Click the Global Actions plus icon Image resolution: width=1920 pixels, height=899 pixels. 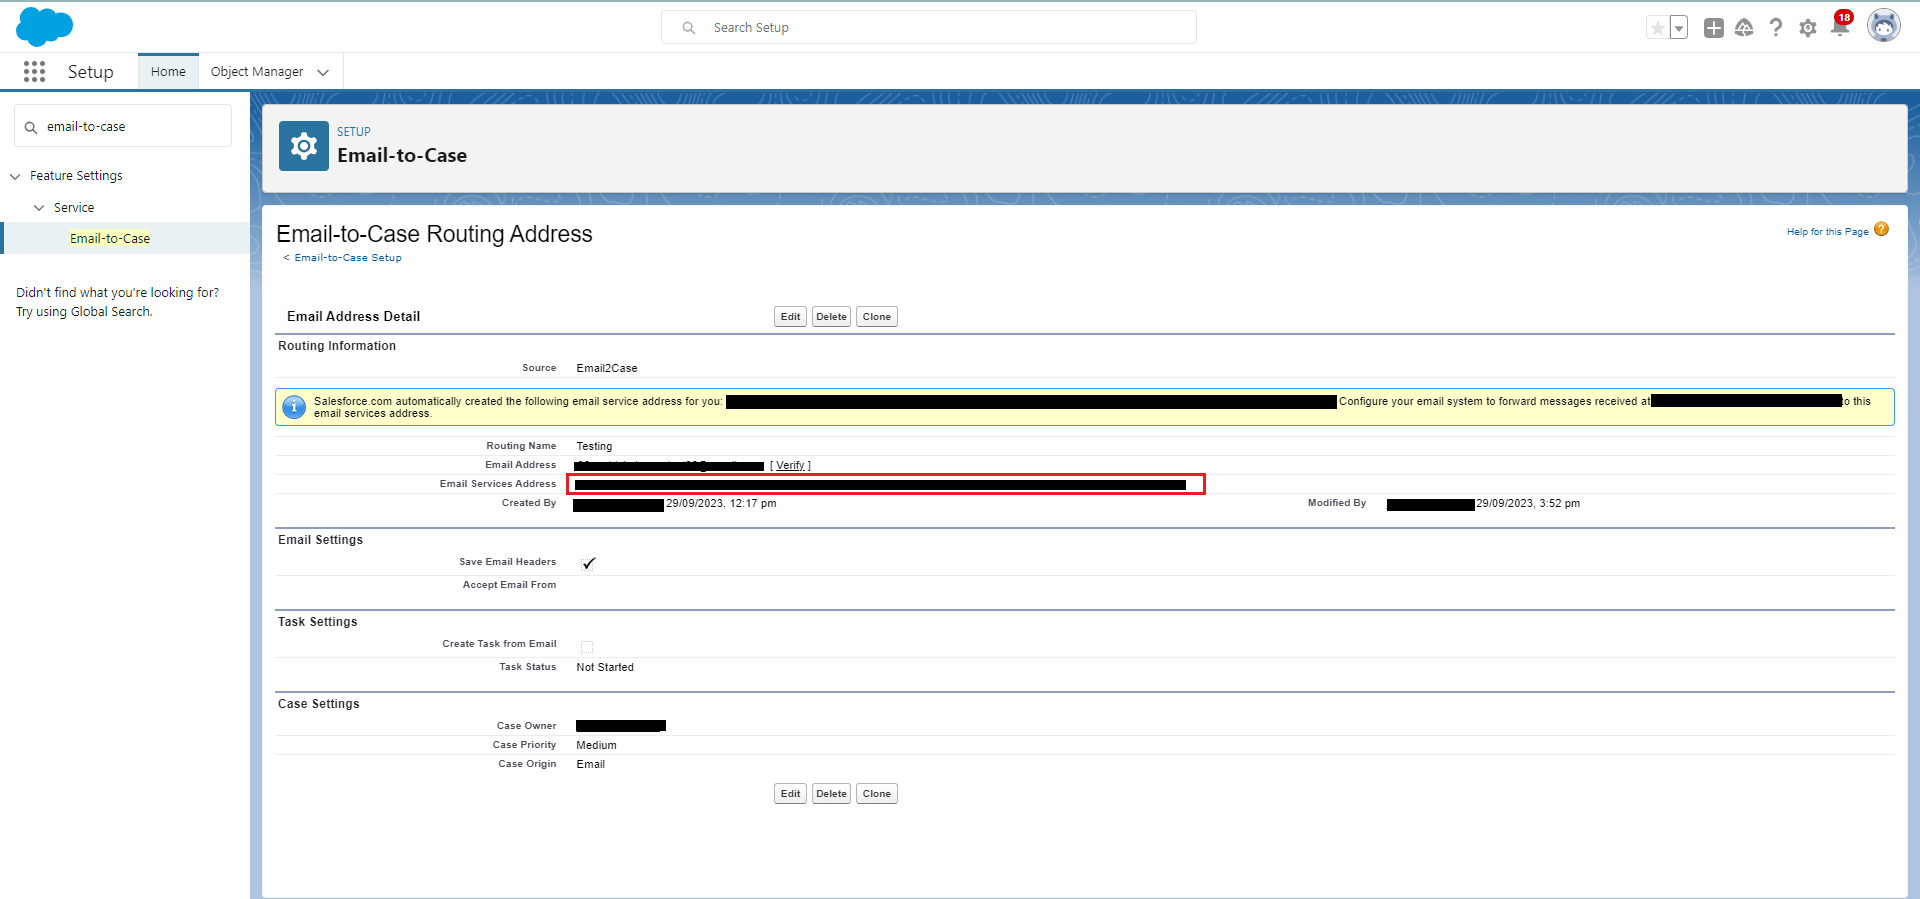pos(1713,28)
